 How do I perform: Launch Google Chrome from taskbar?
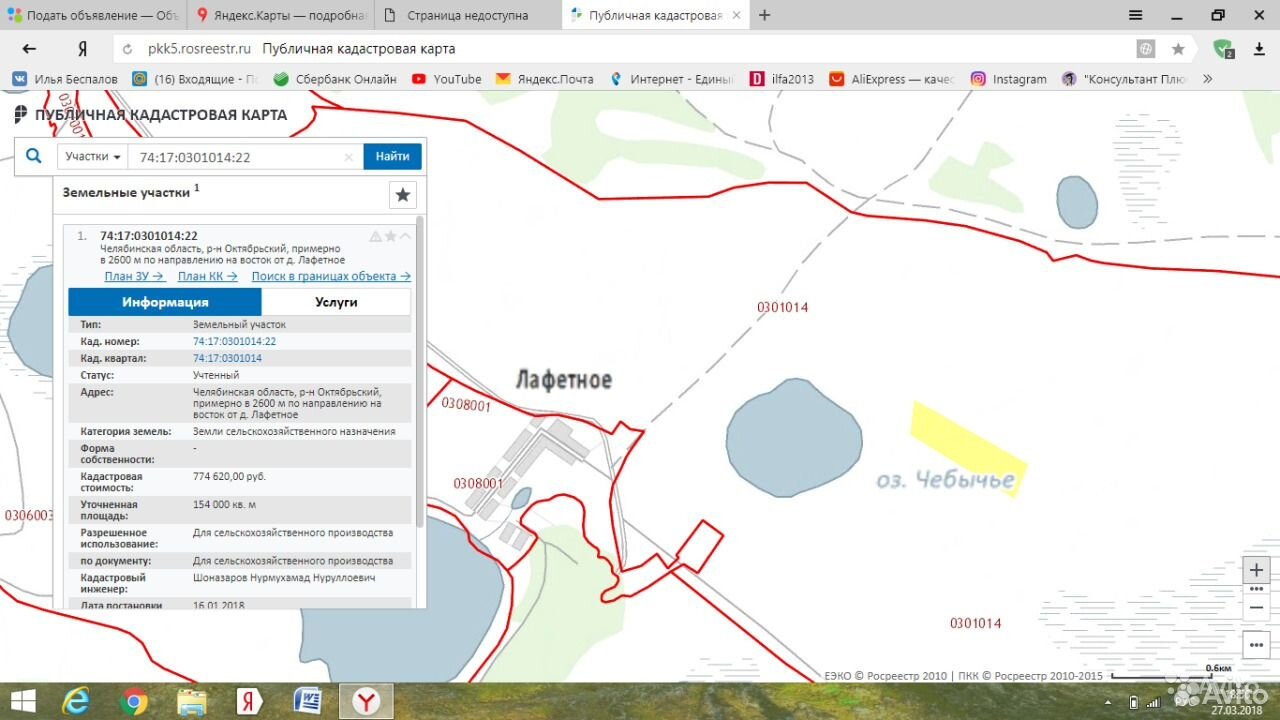tap(134, 702)
